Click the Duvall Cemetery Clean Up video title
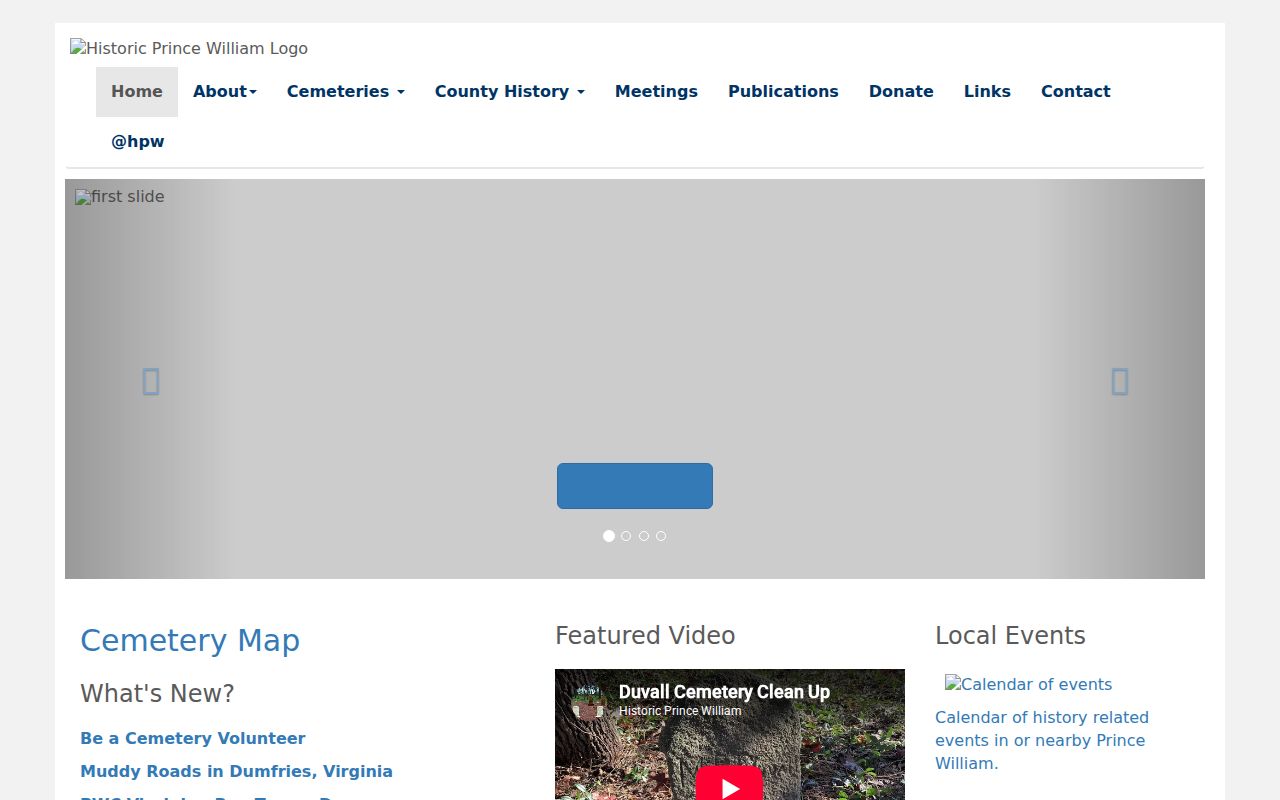 coord(724,692)
